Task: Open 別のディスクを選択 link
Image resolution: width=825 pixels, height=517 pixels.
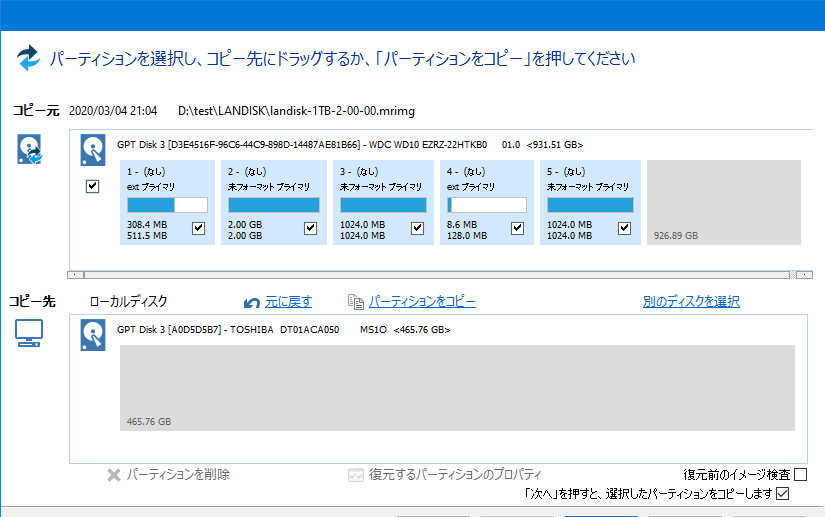Action: (690, 302)
